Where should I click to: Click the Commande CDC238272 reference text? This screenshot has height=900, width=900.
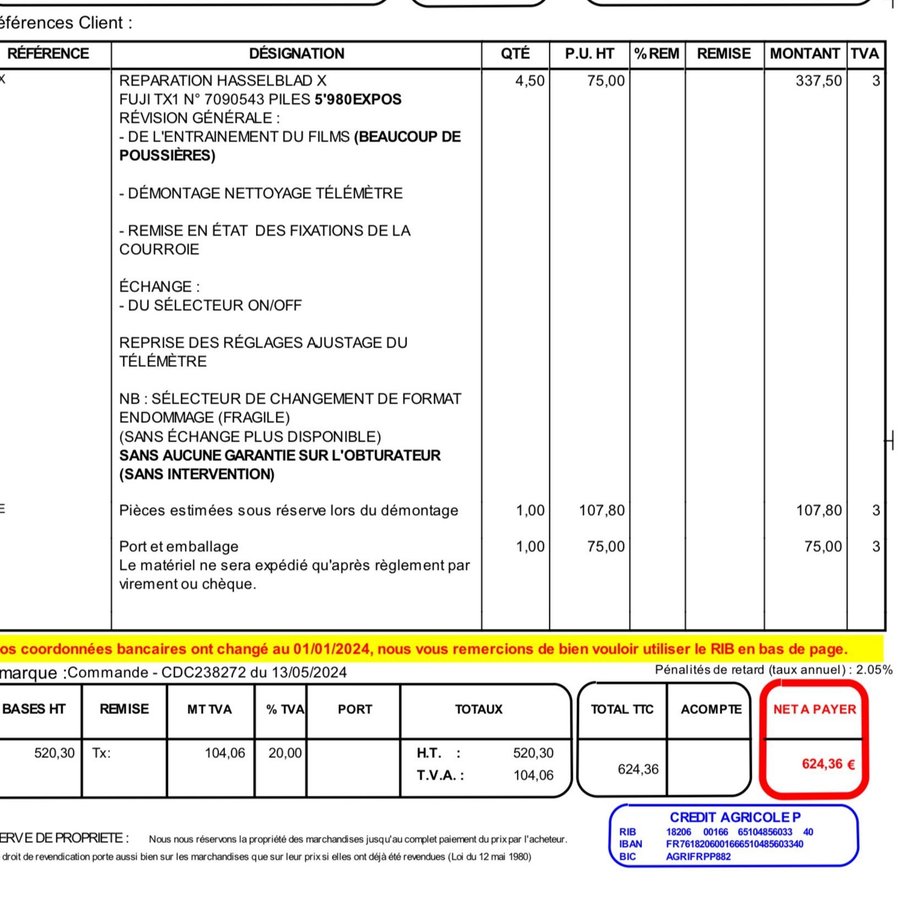point(207,673)
